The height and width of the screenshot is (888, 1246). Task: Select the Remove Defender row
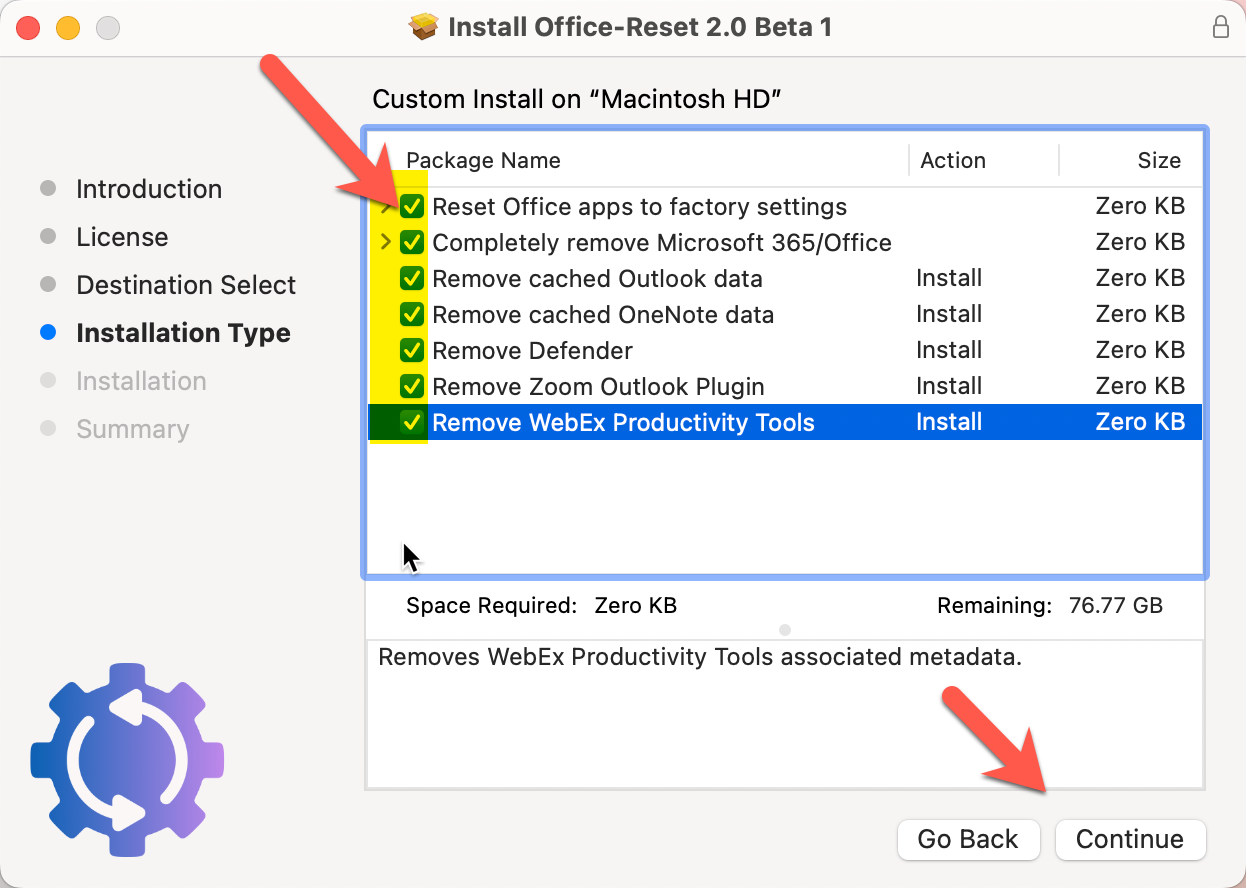(700, 351)
